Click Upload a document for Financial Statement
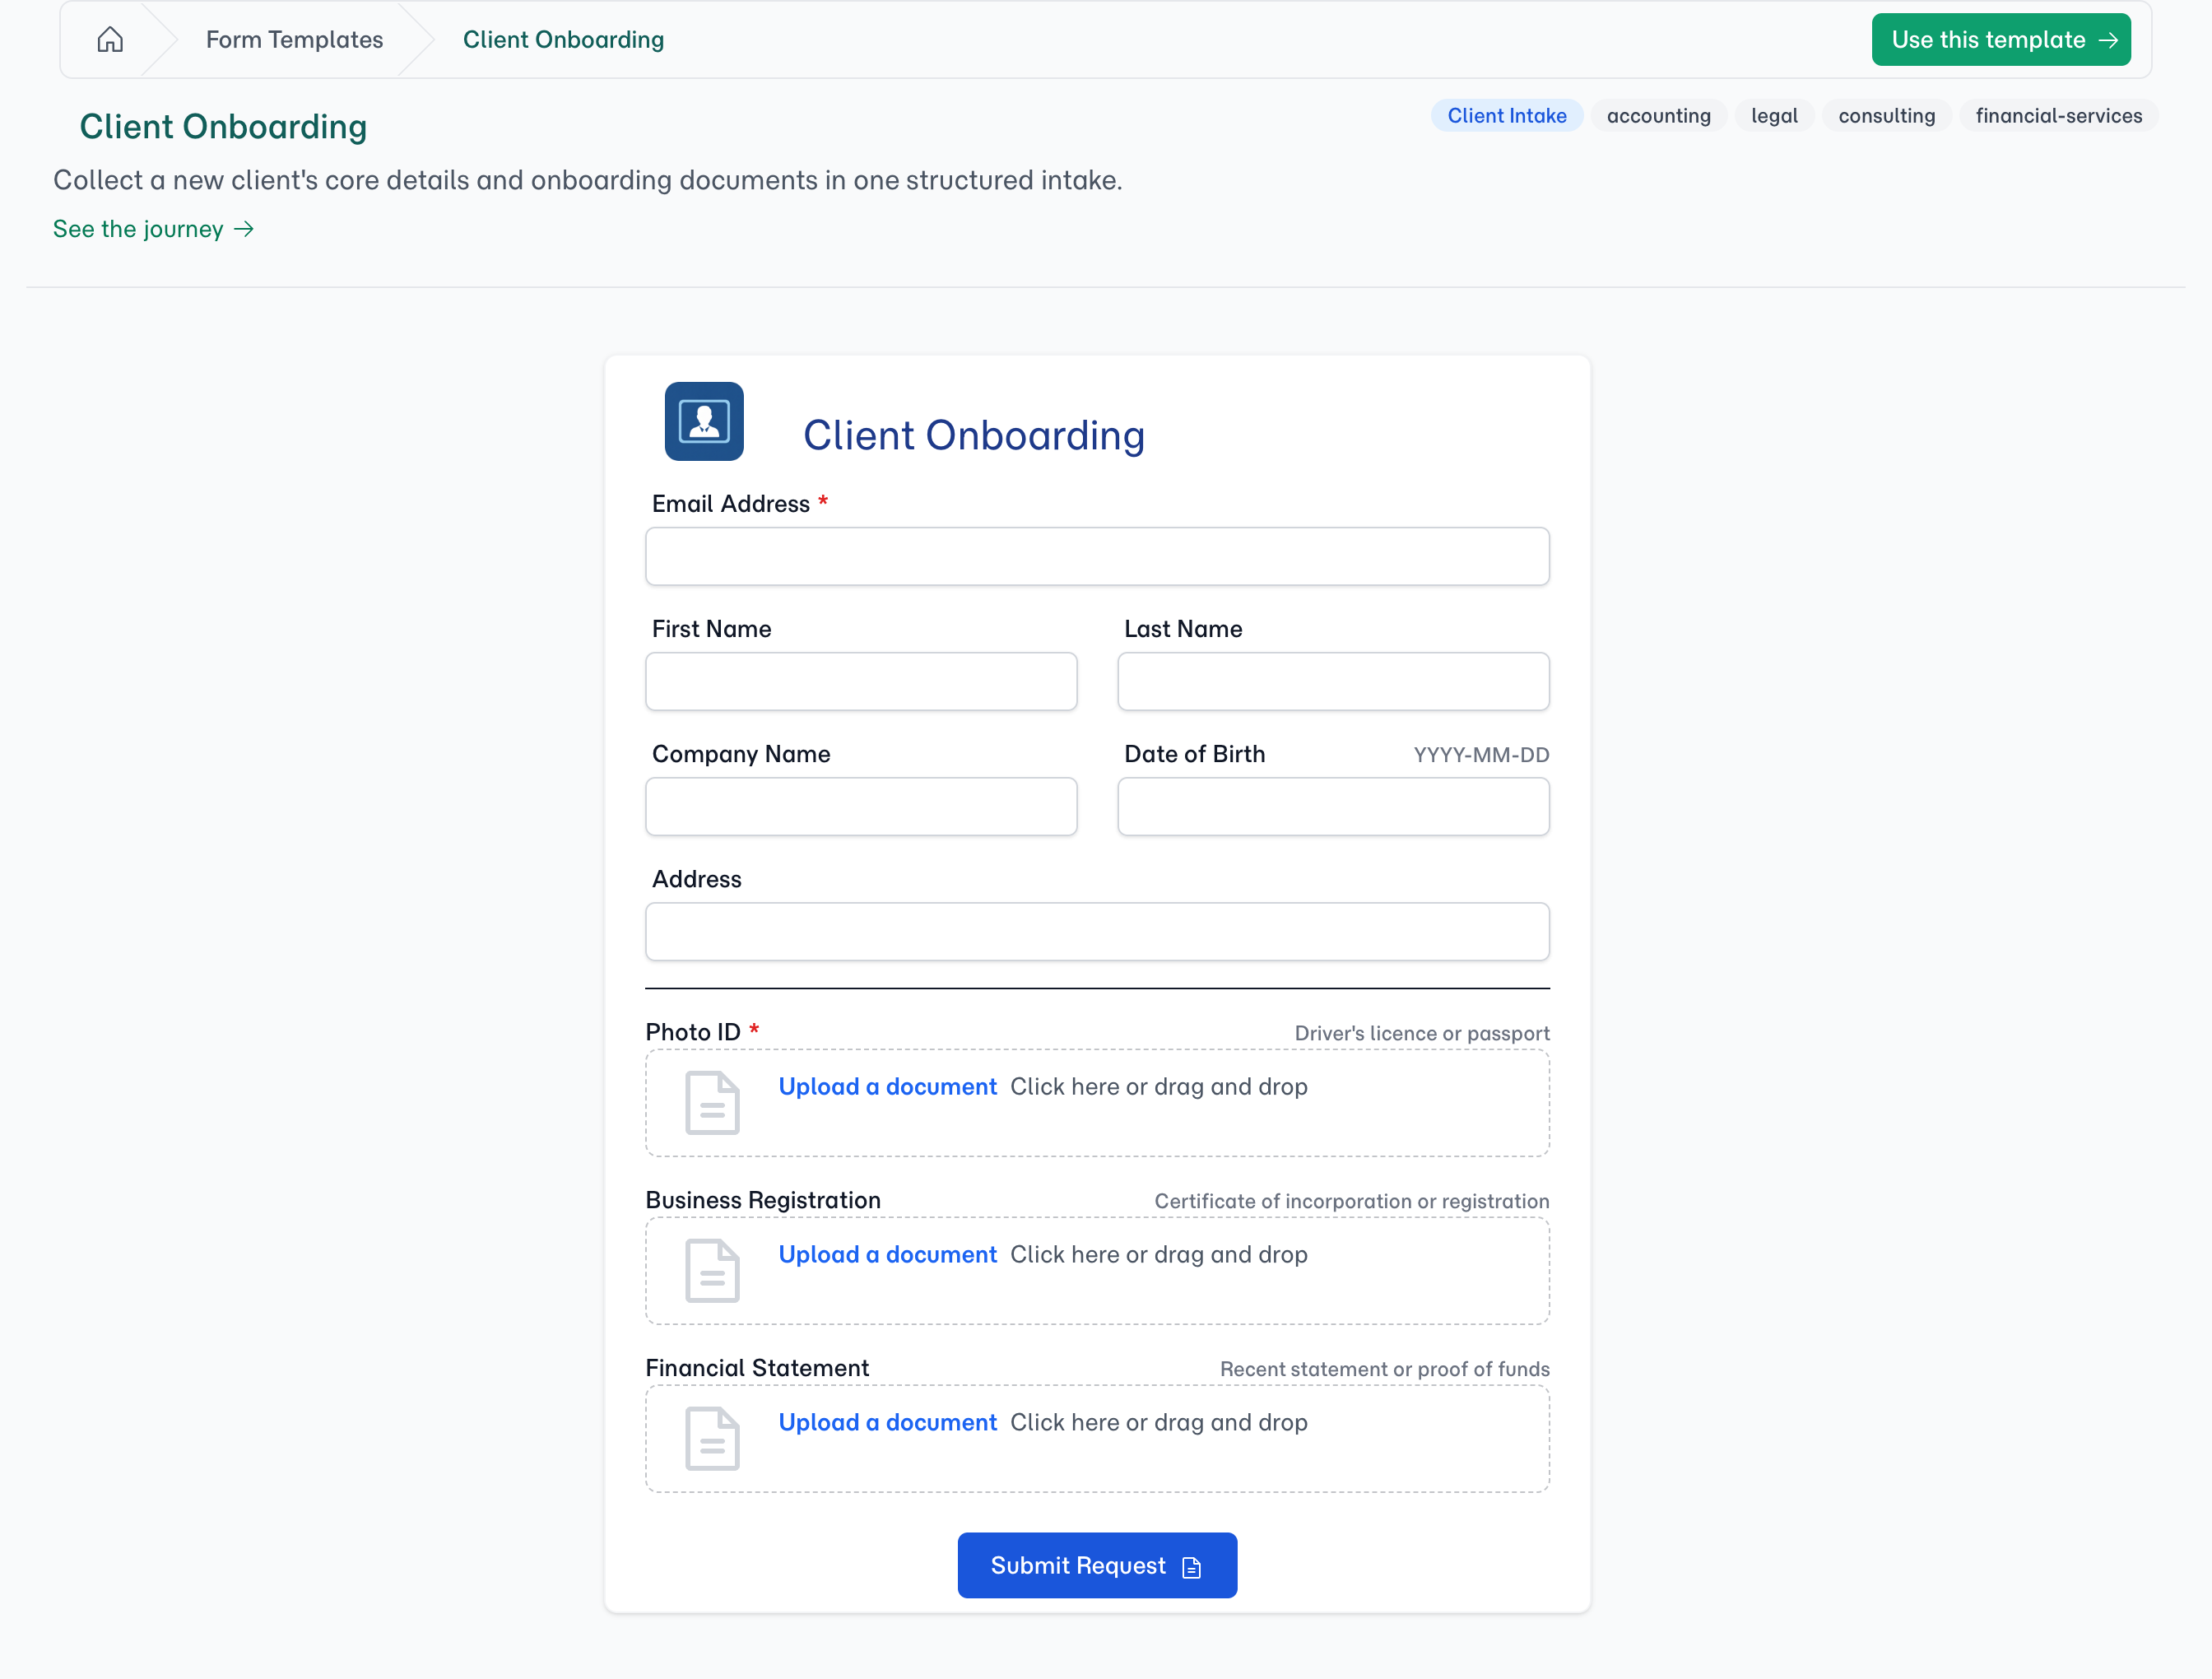The image size is (2212, 1679). tap(887, 1423)
